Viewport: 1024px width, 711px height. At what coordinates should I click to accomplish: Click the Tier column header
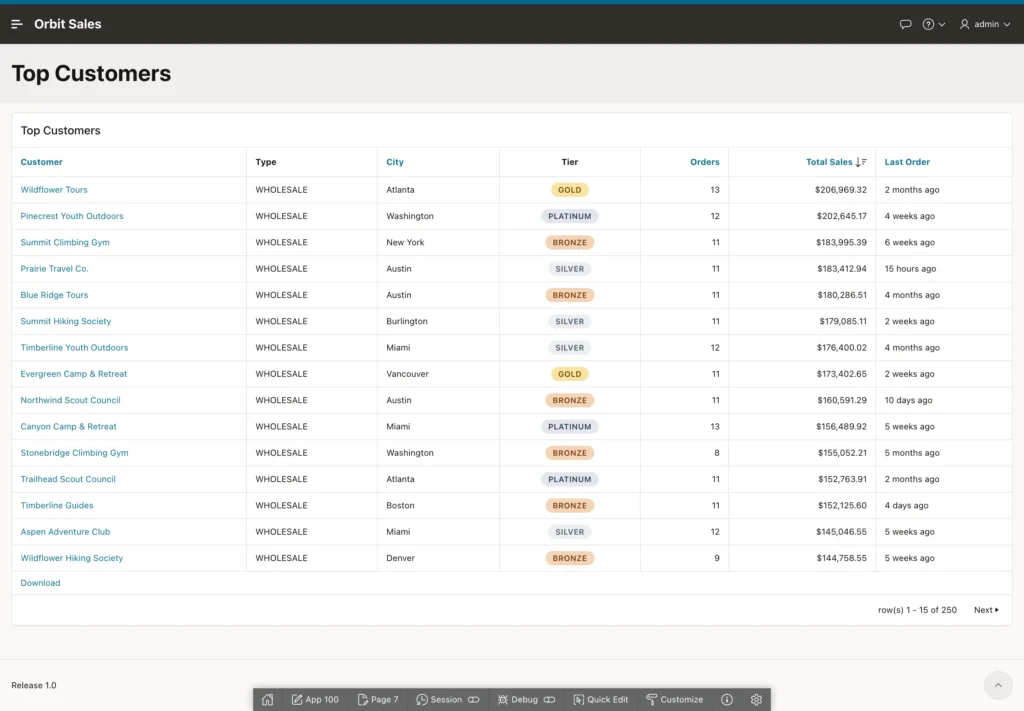(569, 162)
